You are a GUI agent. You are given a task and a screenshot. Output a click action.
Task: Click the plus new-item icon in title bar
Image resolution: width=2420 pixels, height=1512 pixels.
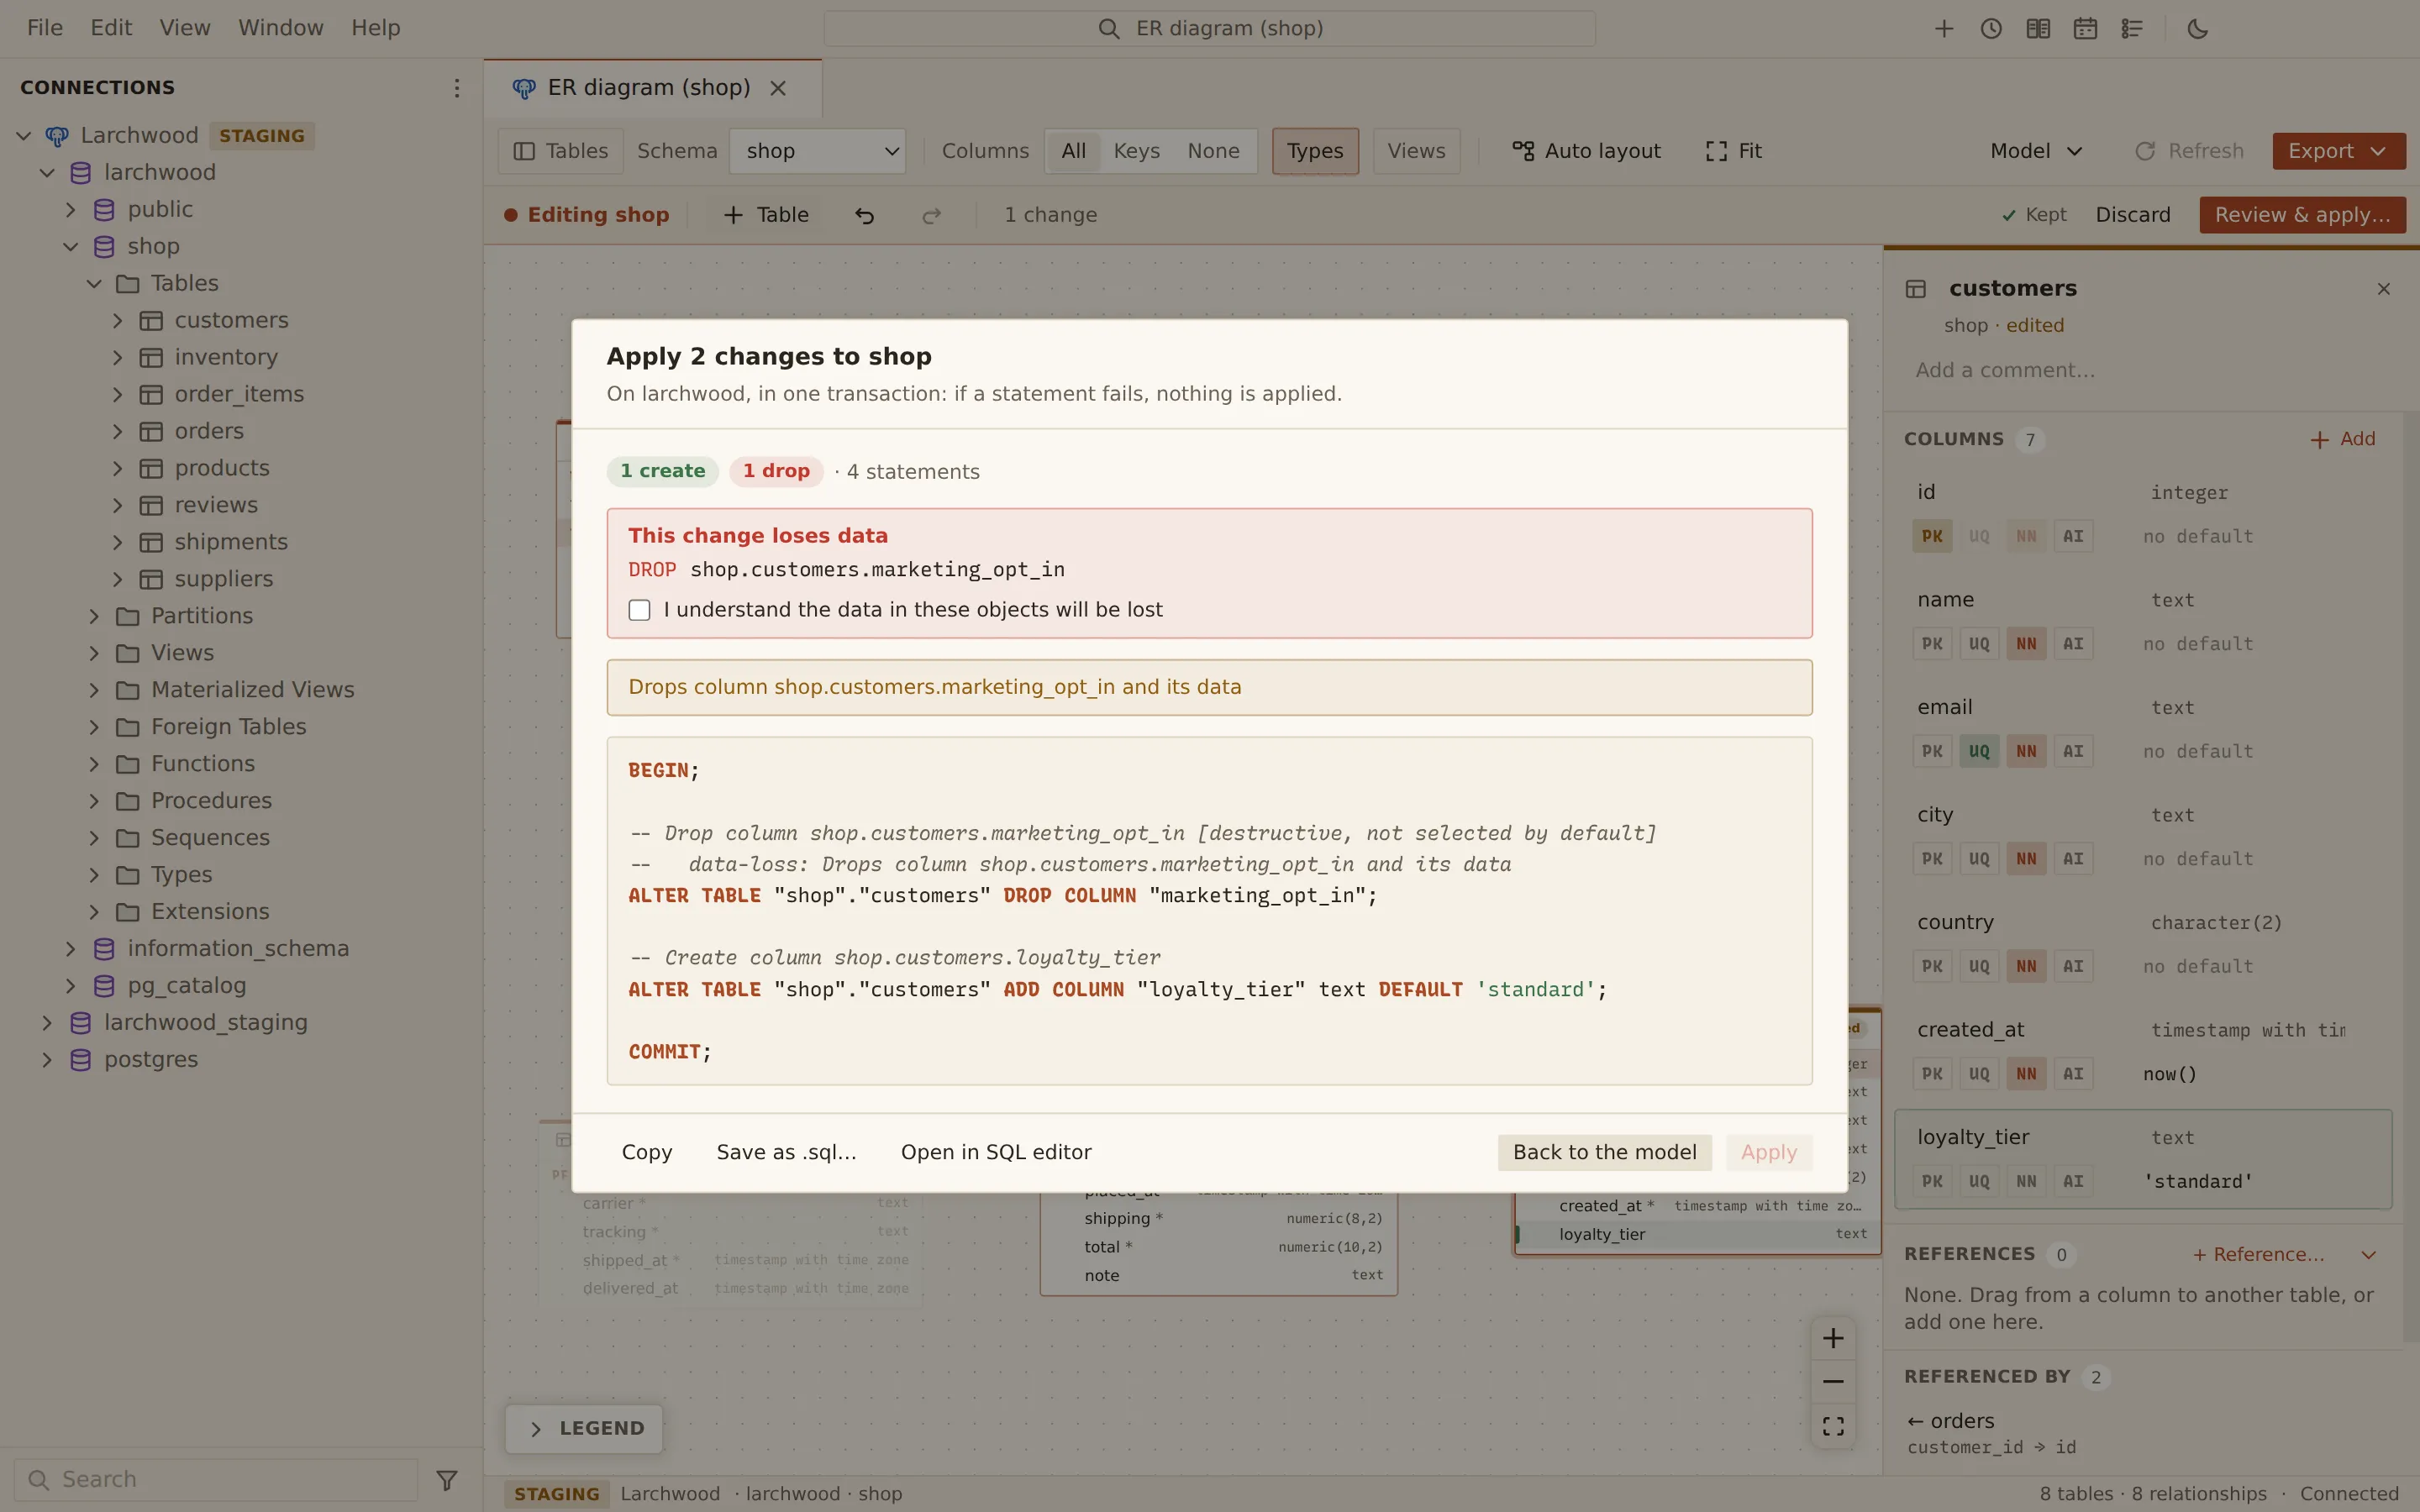pyautogui.click(x=1943, y=28)
